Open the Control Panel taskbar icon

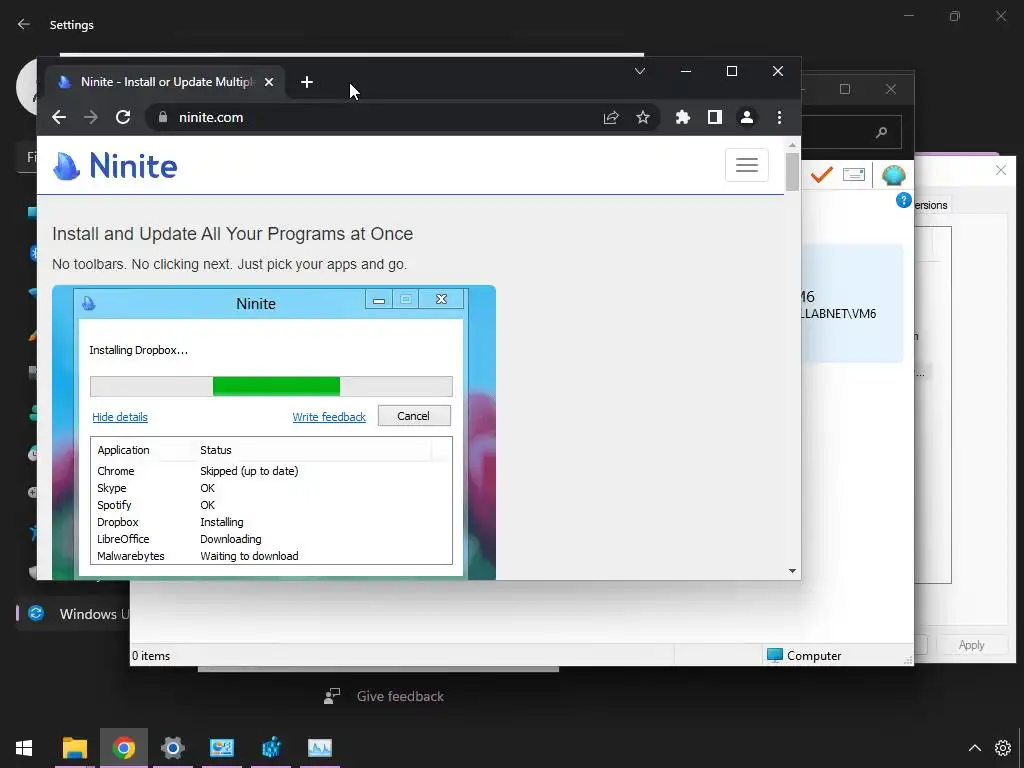click(222, 748)
